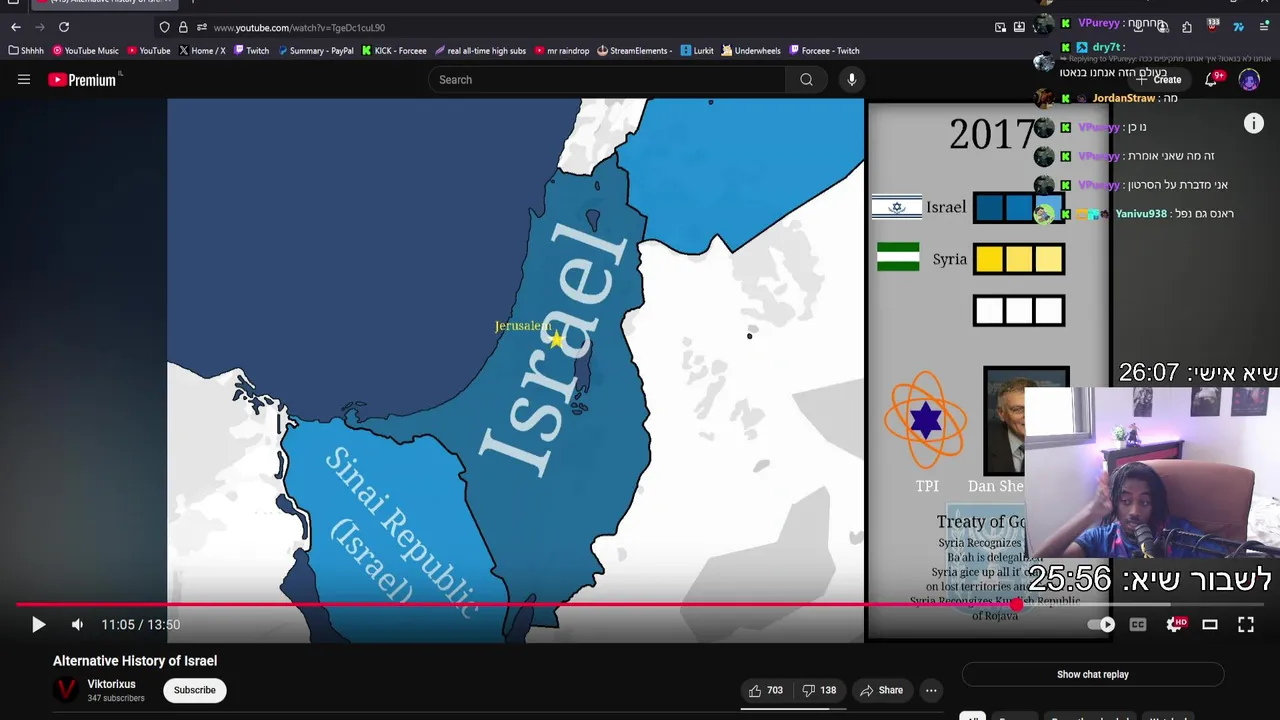Image resolution: width=1280 pixels, height=720 pixels.
Task: Show chat replay
Action: click(1093, 674)
